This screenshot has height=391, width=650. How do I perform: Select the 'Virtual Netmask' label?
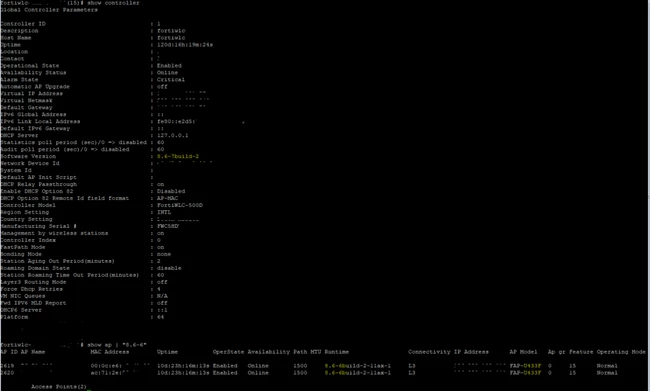pos(26,100)
